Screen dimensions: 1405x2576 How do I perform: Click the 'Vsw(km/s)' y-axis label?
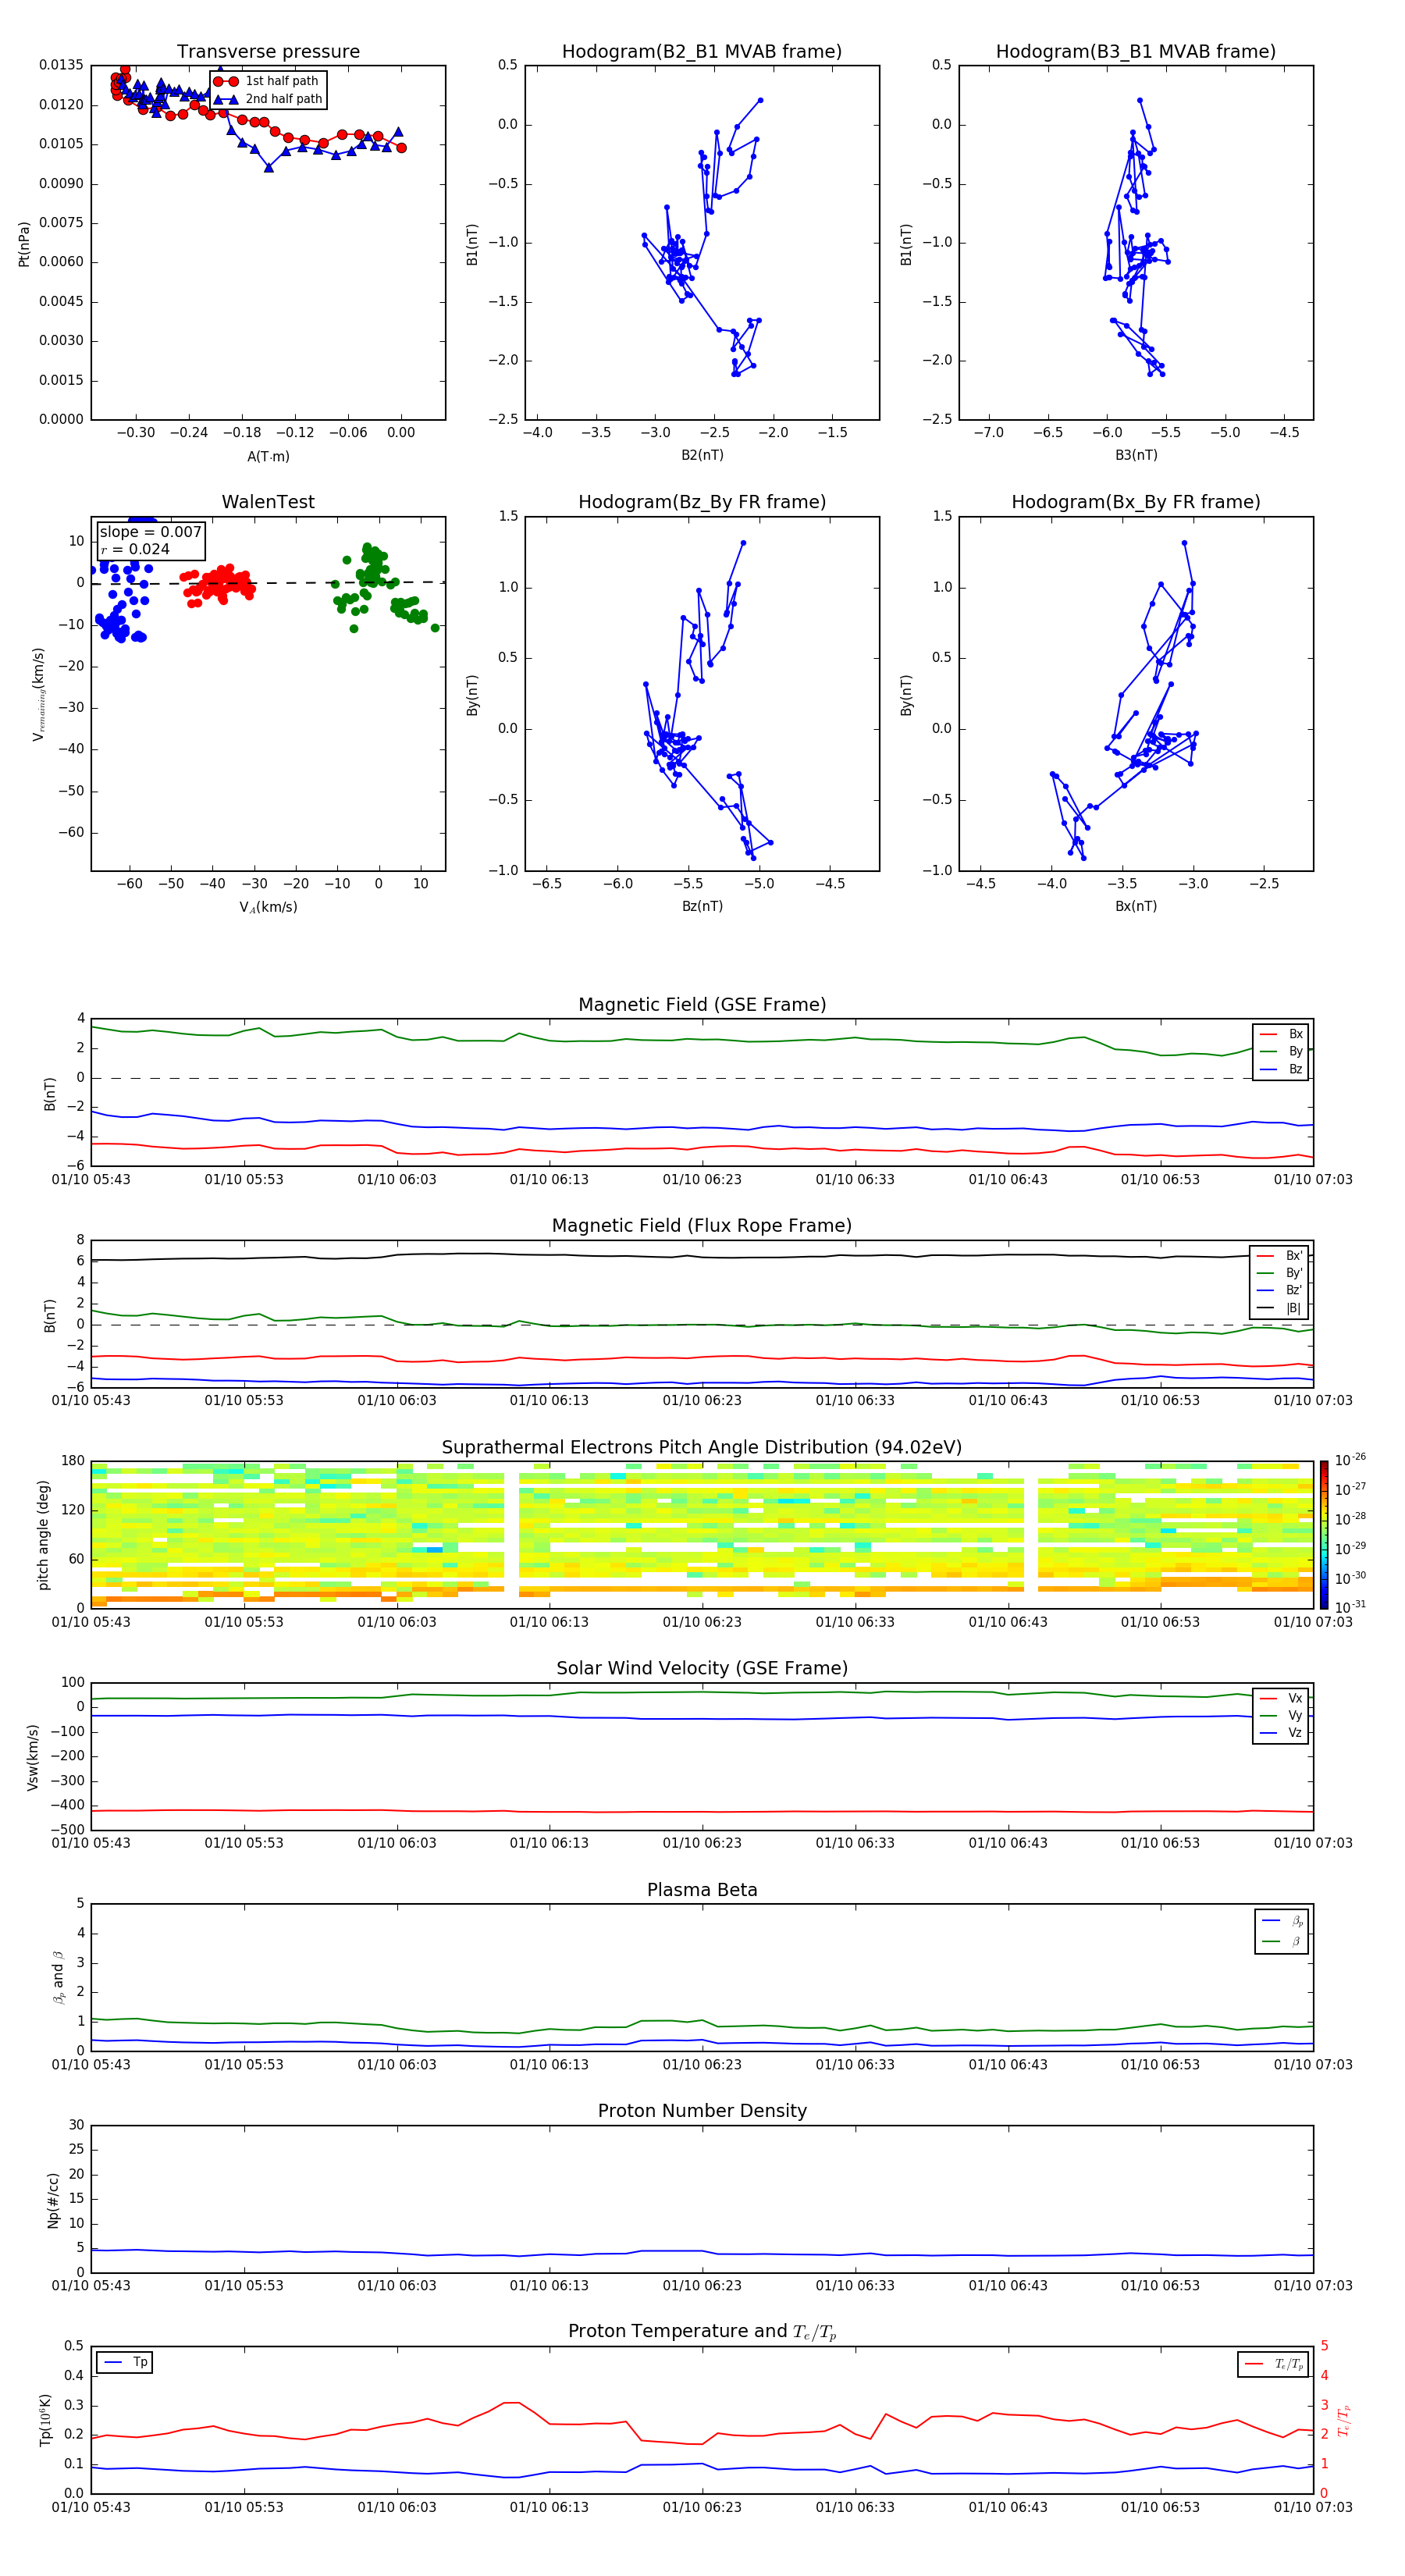[x=33, y=1757]
